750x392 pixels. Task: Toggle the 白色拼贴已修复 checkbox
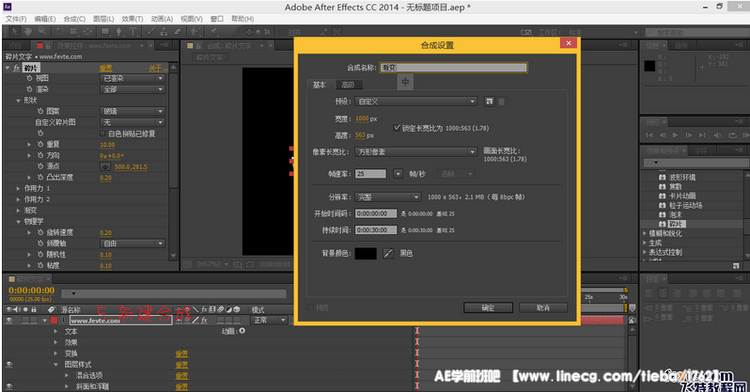click(102, 133)
